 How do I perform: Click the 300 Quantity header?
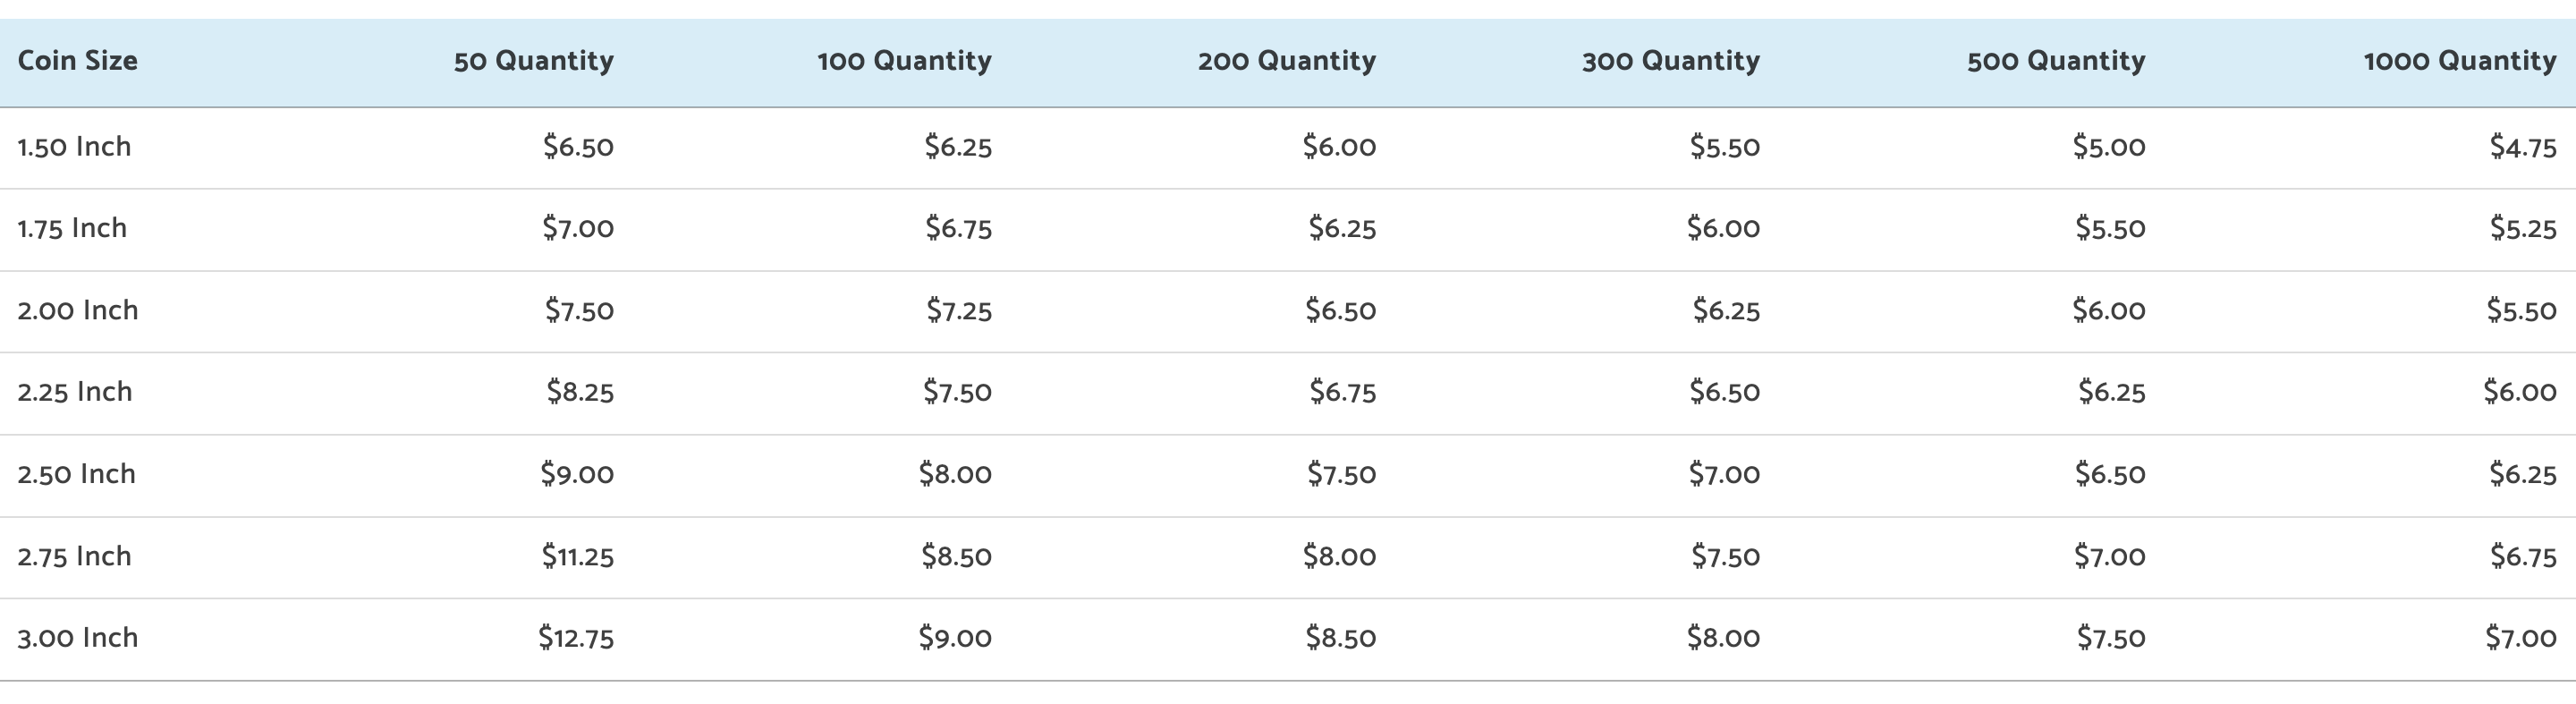1670,61
